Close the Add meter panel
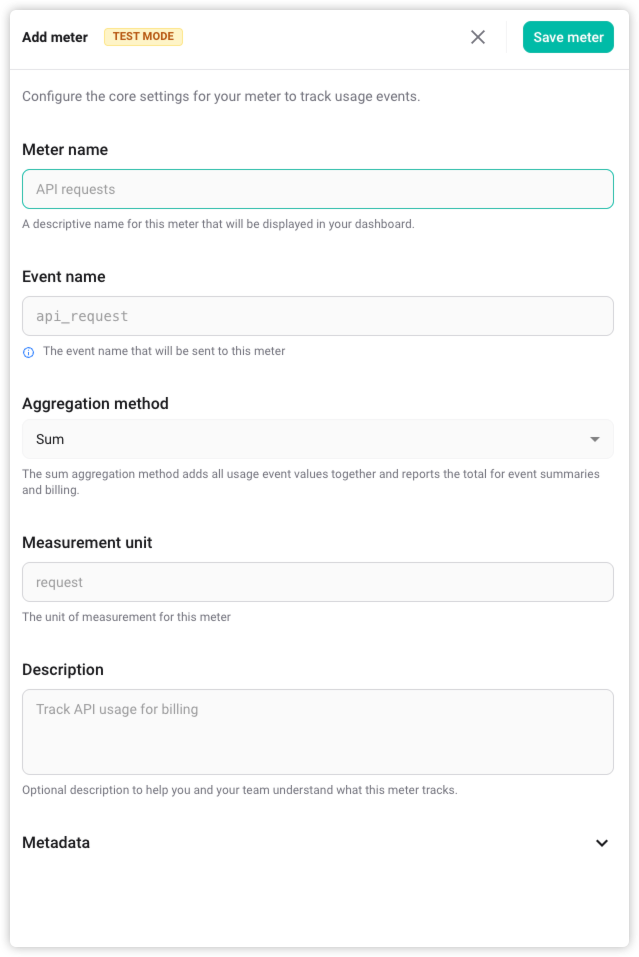The width and height of the screenshot is (639, 957). pyautogui.click(x=478, y=37)
